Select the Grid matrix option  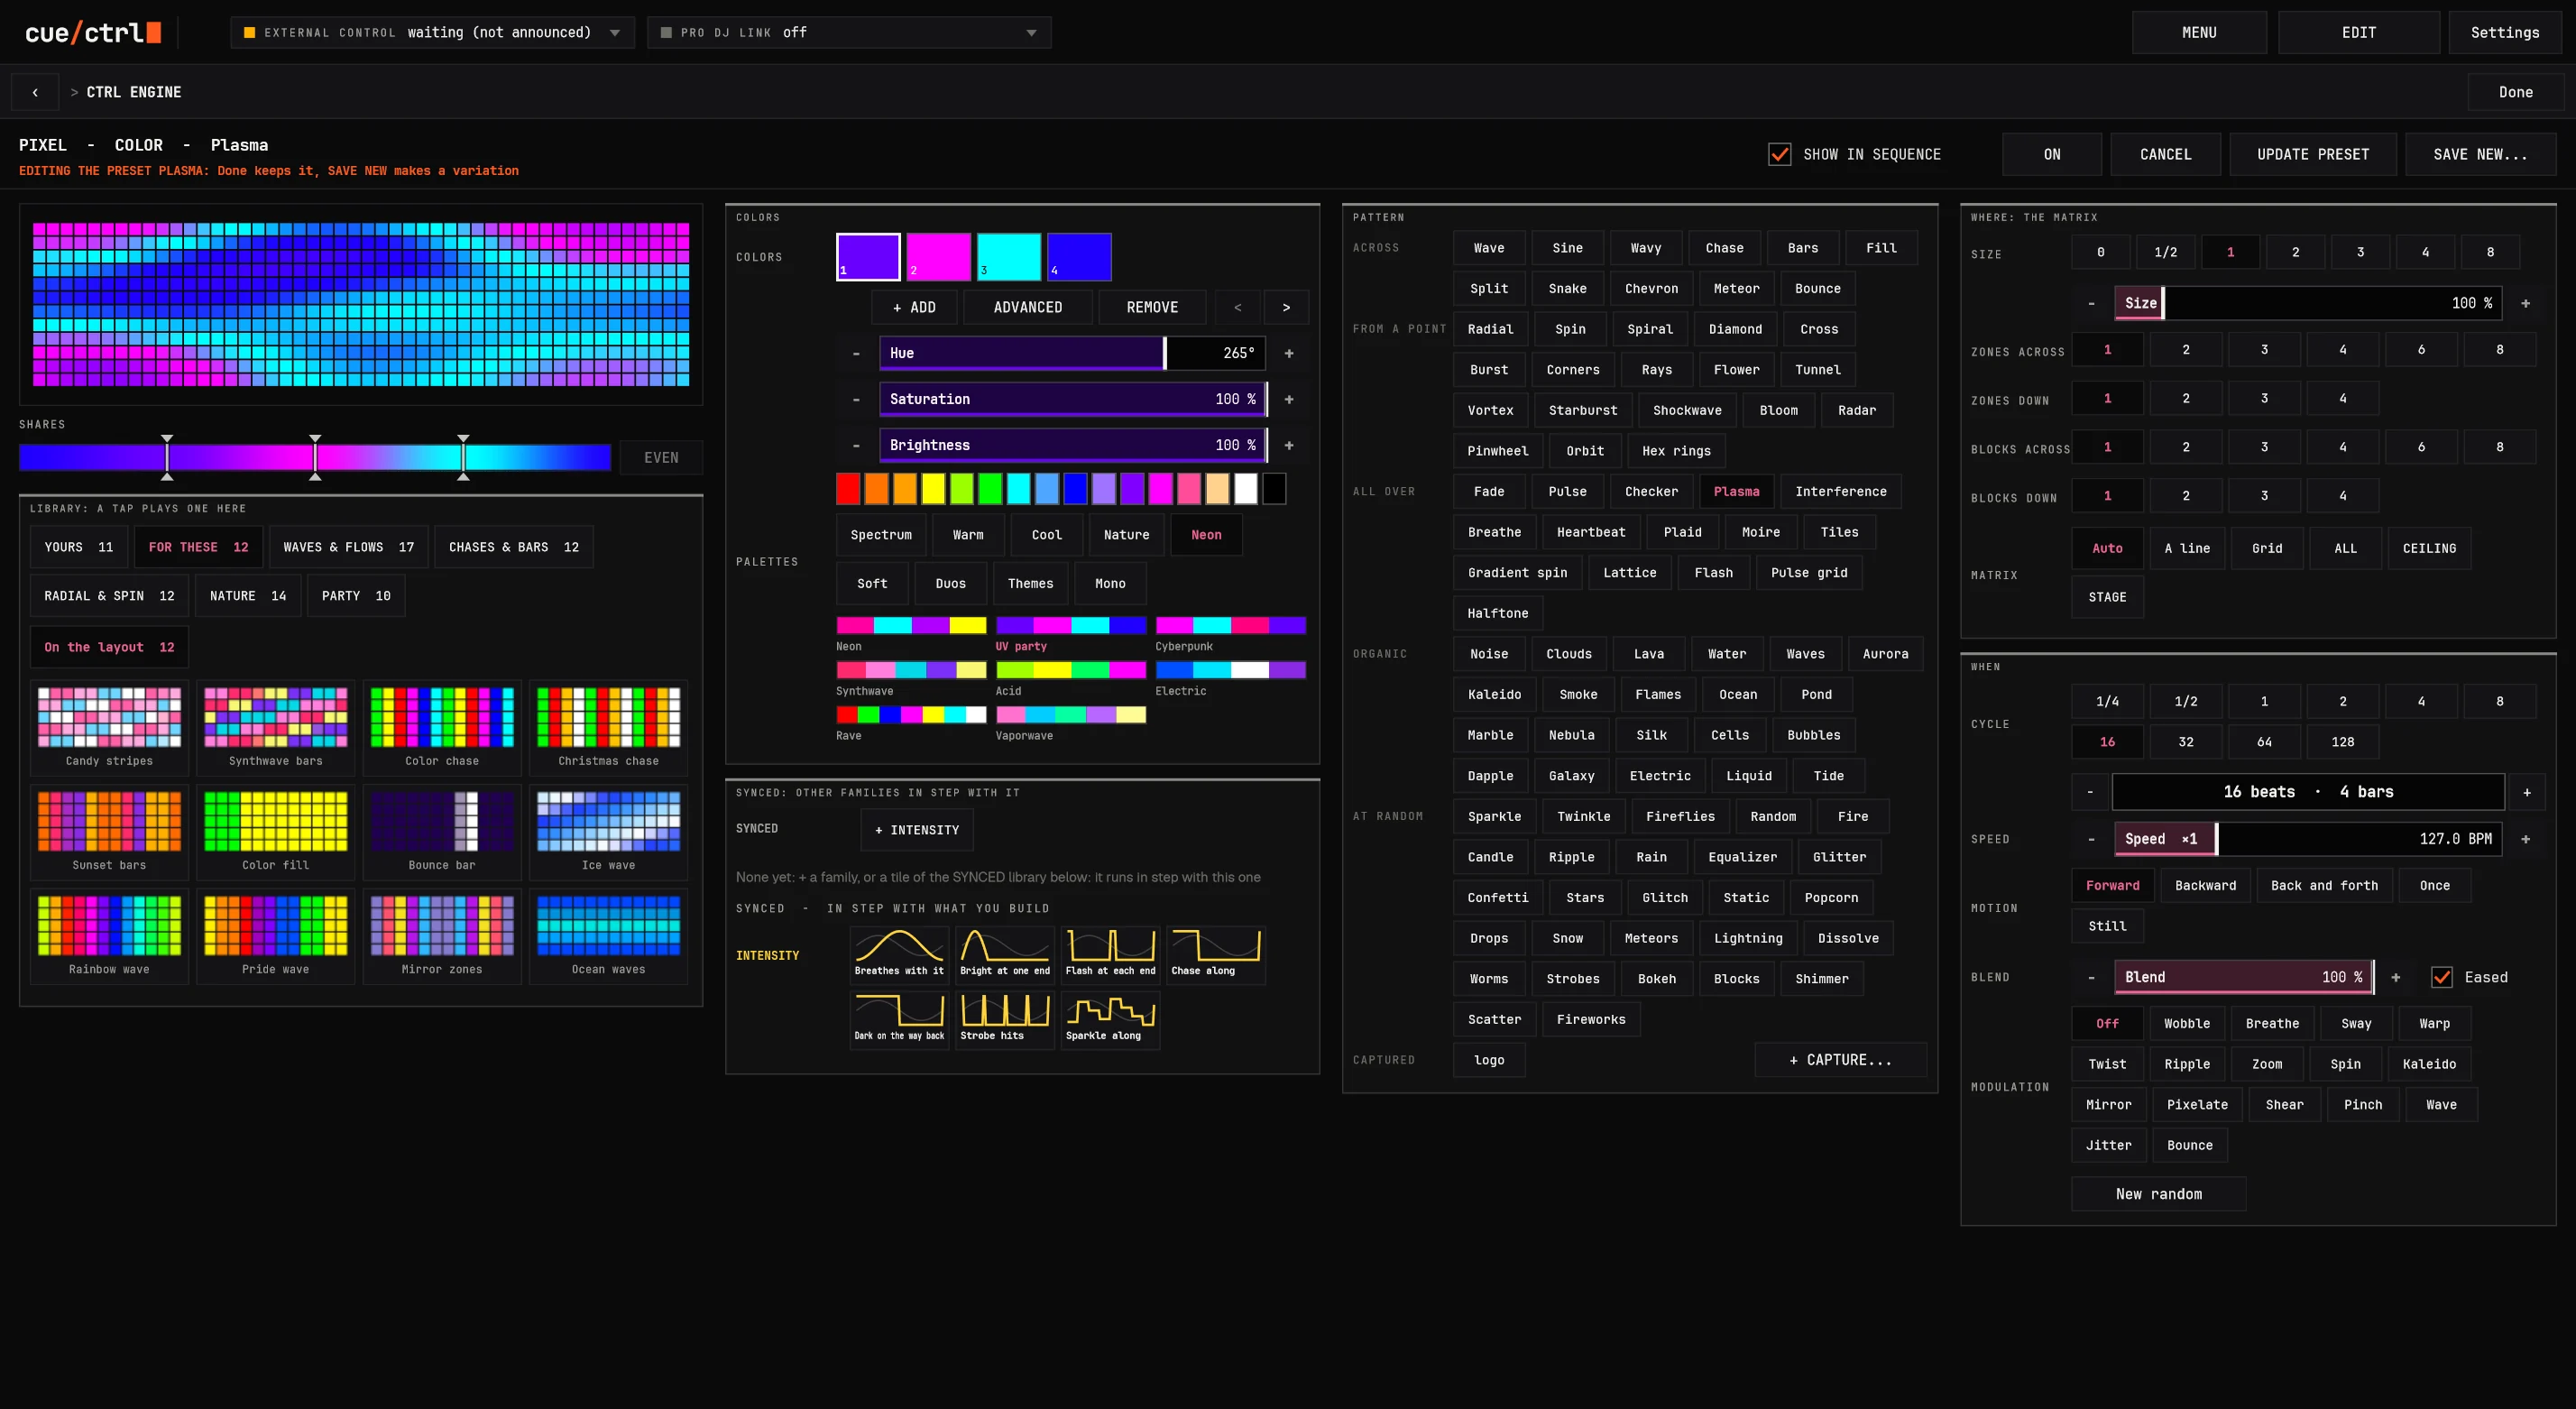(2266, 548)
